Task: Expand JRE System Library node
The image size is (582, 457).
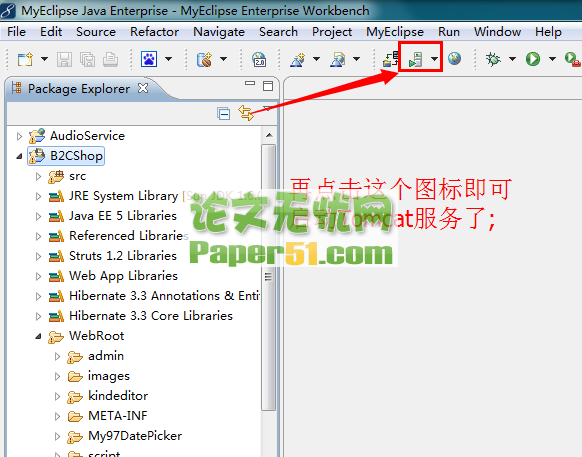Action: tap(38, 196)
